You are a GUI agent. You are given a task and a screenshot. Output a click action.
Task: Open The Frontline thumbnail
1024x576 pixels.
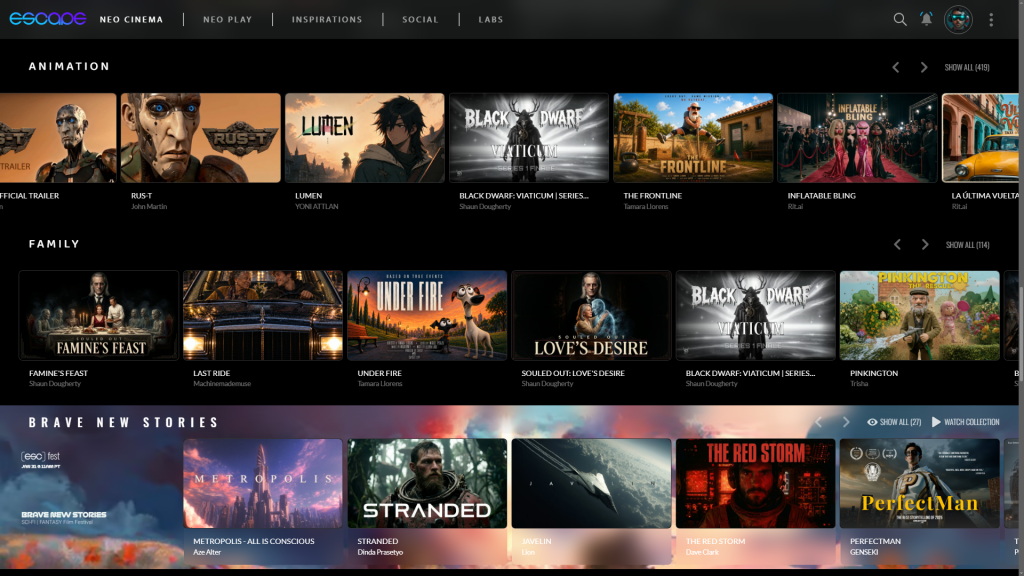[693, 138]
